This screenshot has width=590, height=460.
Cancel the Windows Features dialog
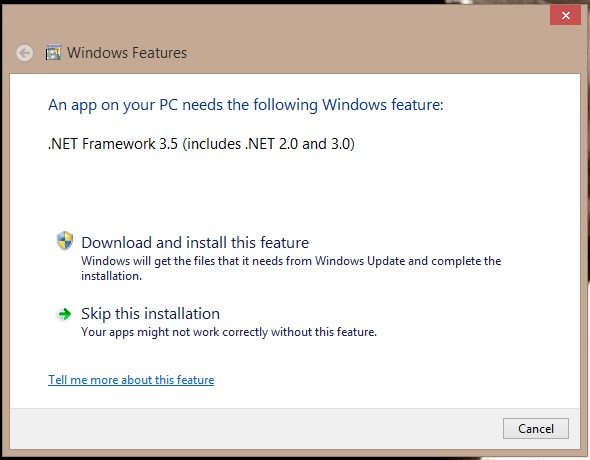click(x=536, y=428)
